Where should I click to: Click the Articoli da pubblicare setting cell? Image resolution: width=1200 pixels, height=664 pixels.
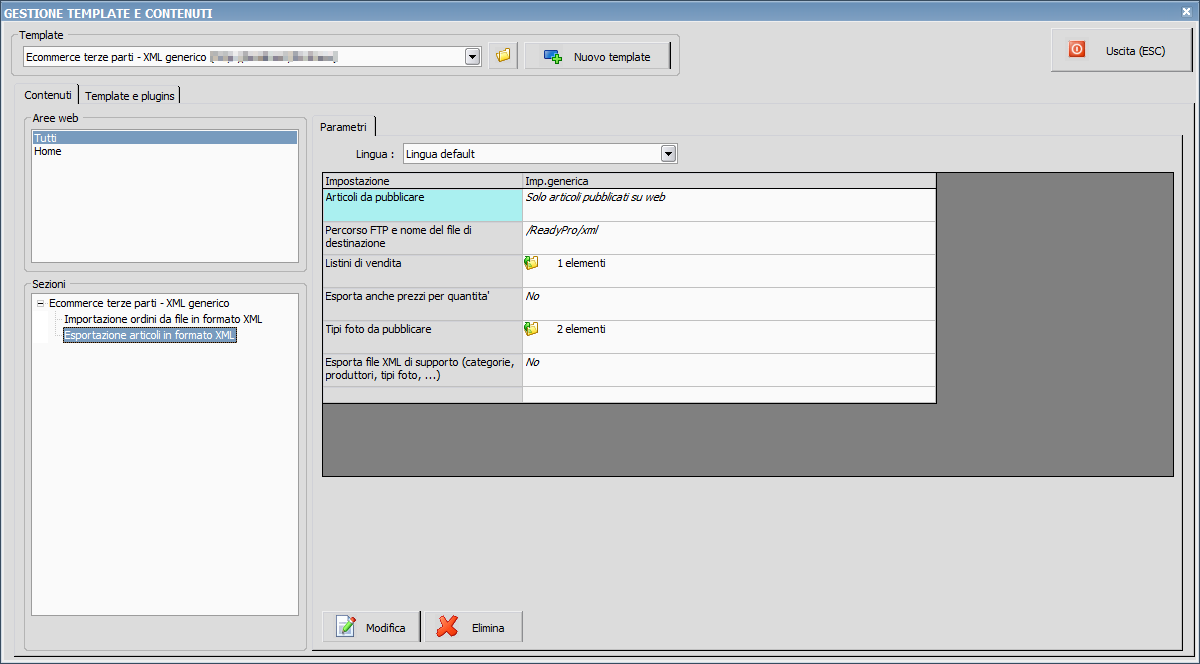pyautogui.click(x=422, y=205)
